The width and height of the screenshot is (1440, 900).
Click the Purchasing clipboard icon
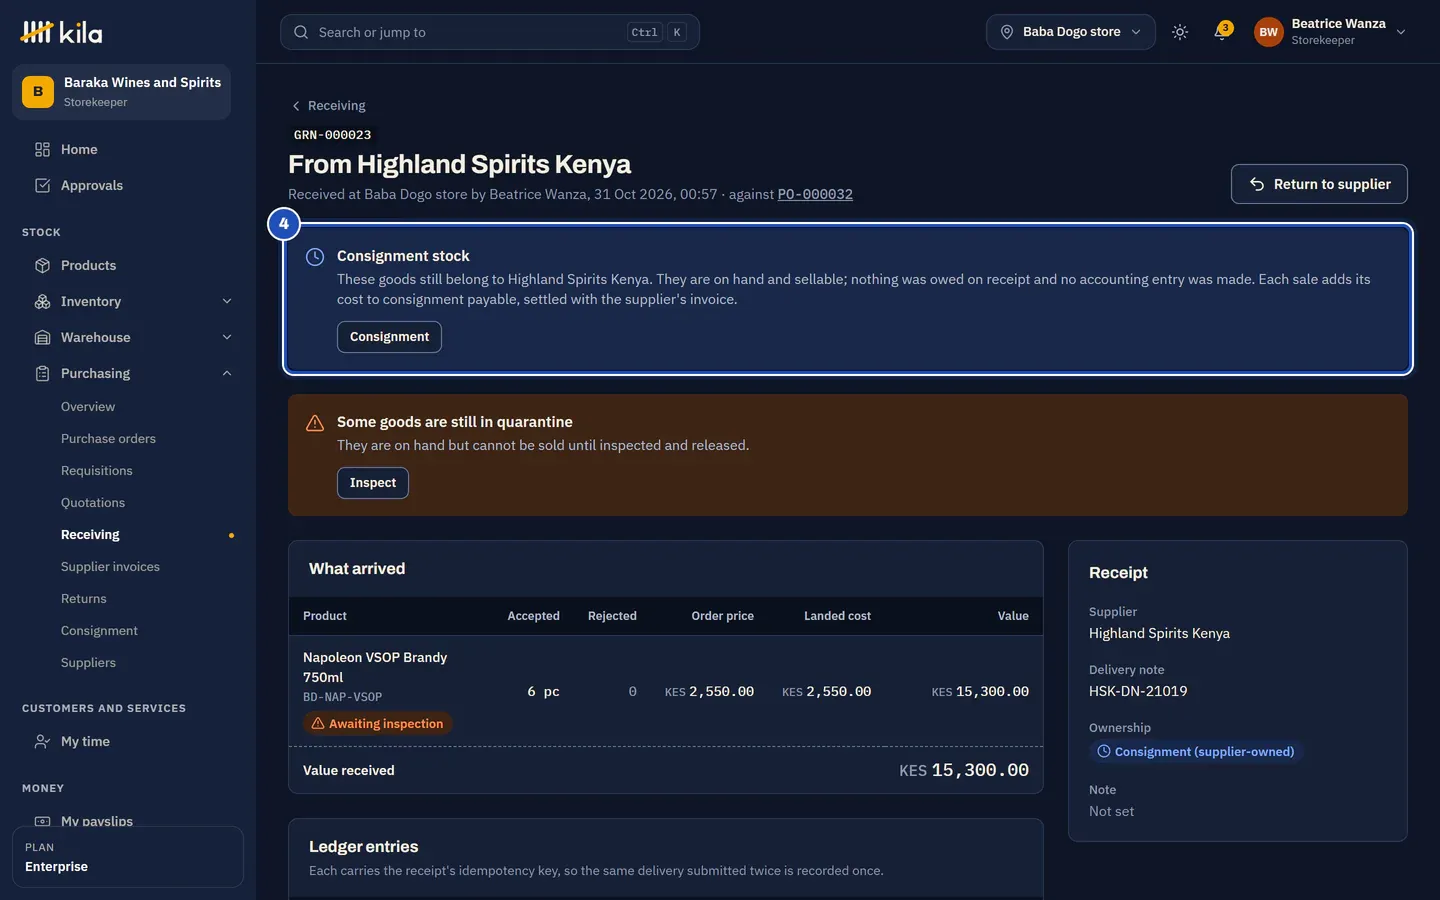point(42,373)
